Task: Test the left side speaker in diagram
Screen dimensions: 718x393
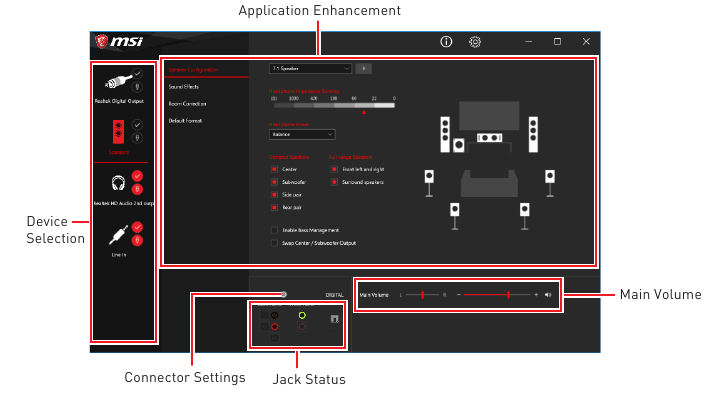Action: pos(429,183)
